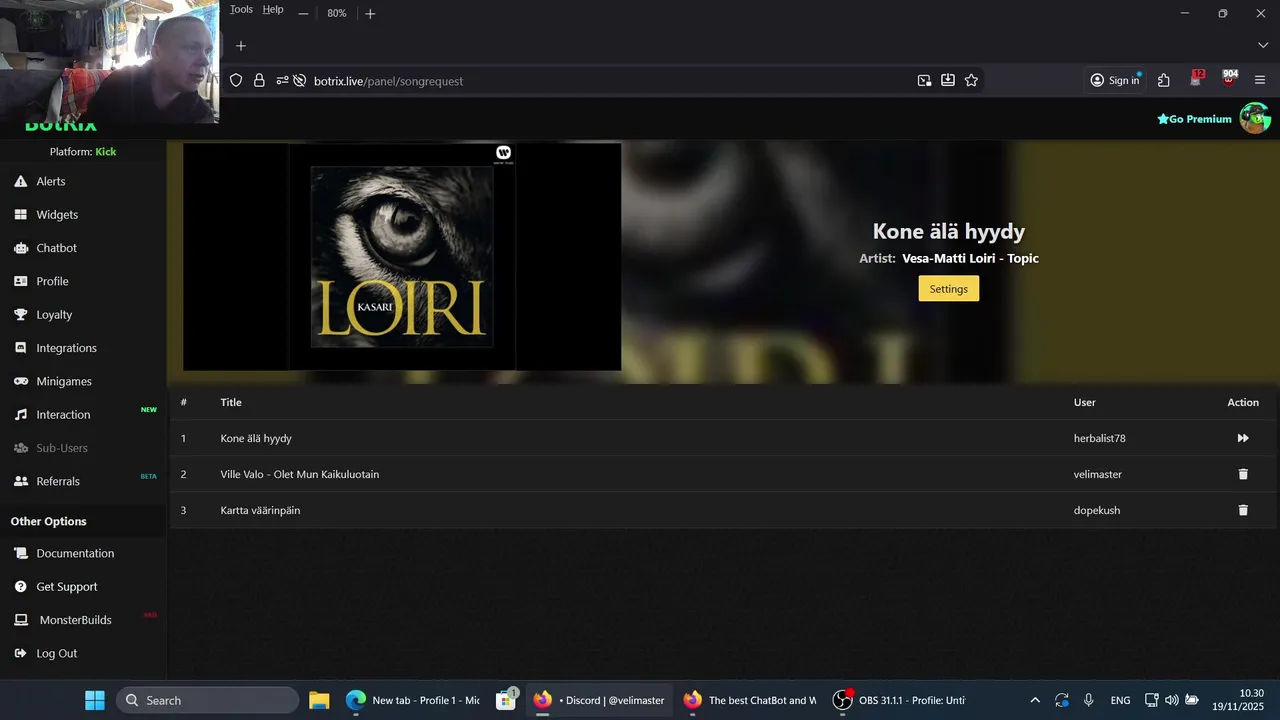Delete Ville Valo song from queue

point(1243,474)
